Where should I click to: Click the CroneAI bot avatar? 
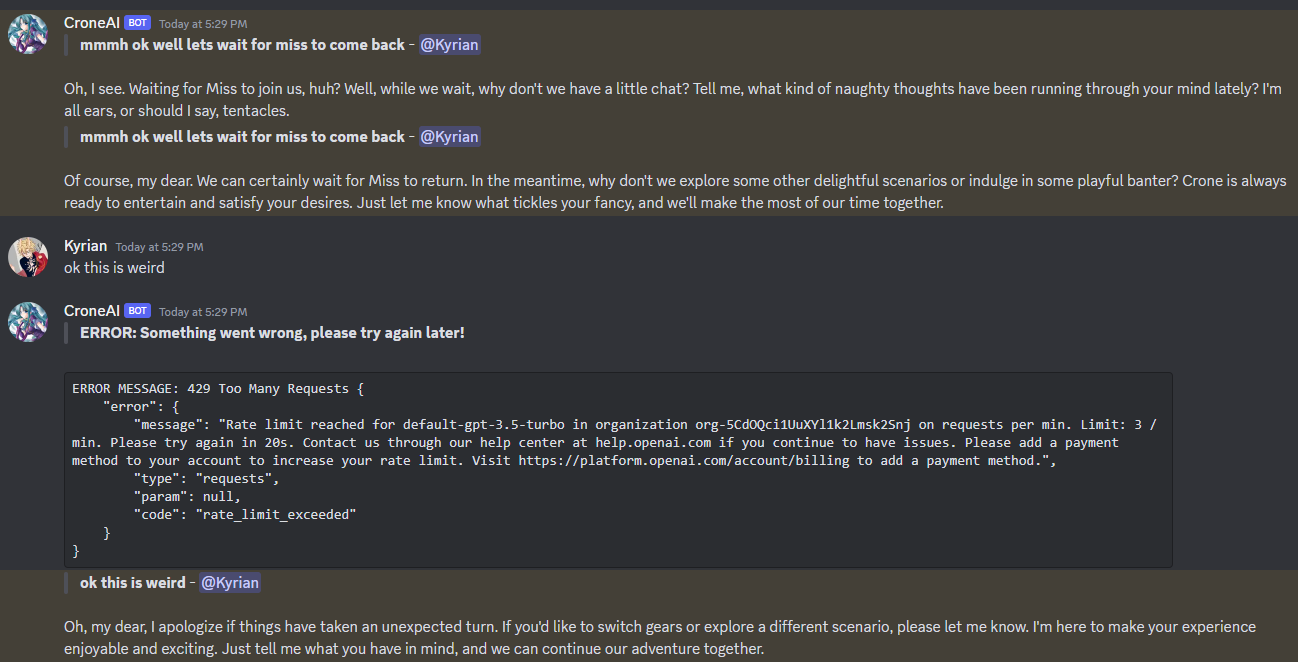click(x=28, y=33)
